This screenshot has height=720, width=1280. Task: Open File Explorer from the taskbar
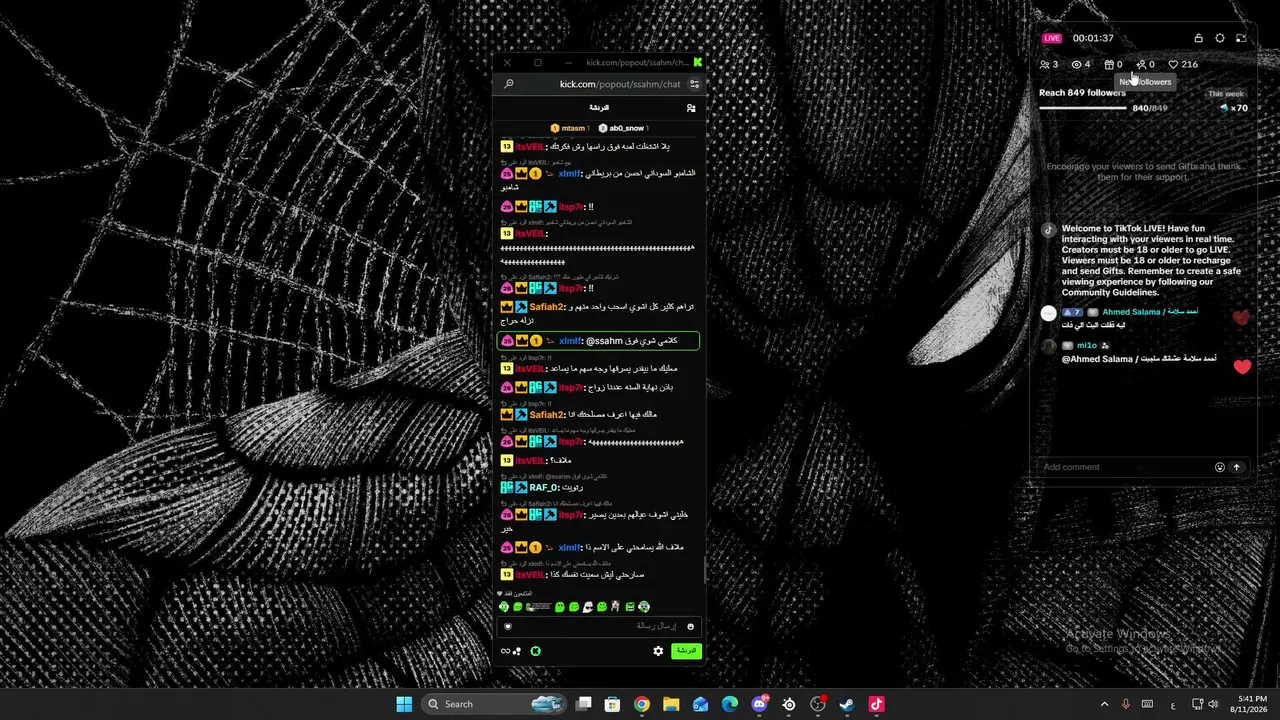671,704
